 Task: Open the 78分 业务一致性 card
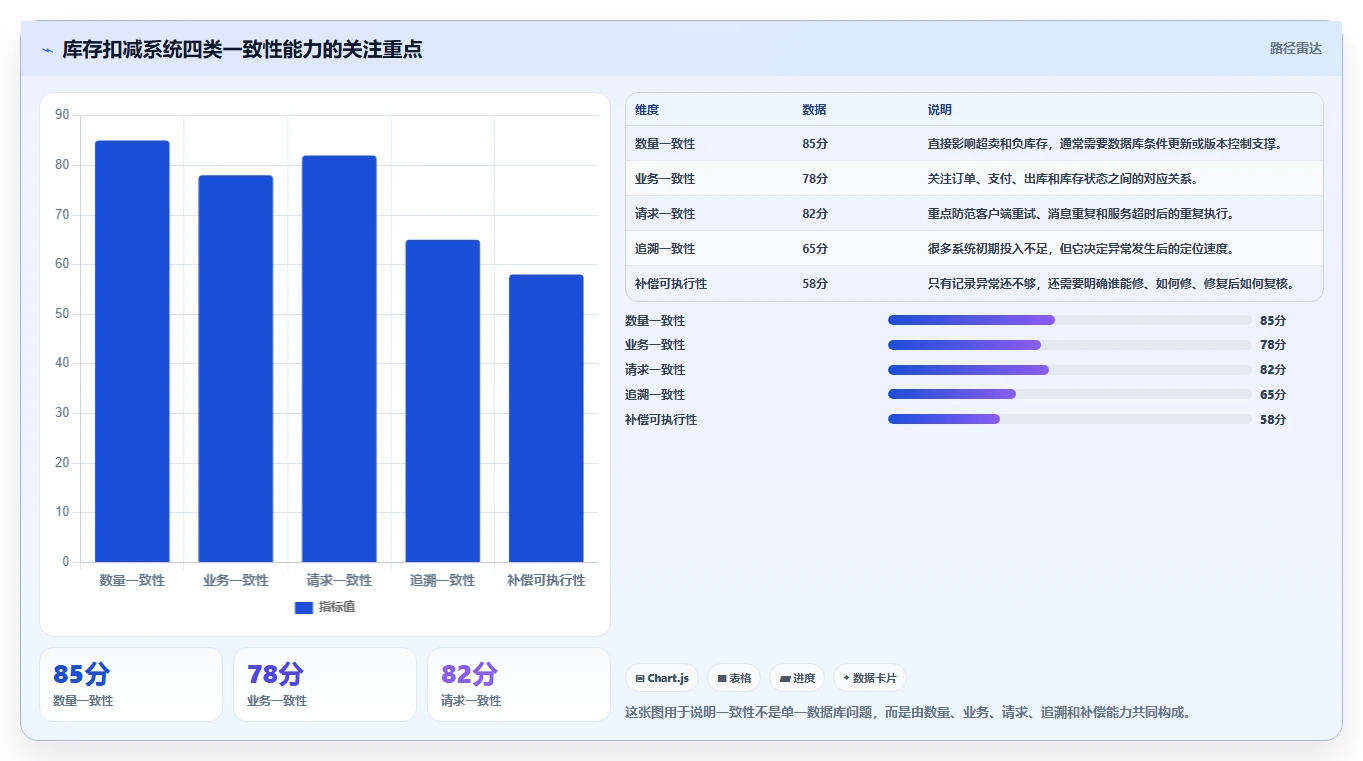(325, 684)
